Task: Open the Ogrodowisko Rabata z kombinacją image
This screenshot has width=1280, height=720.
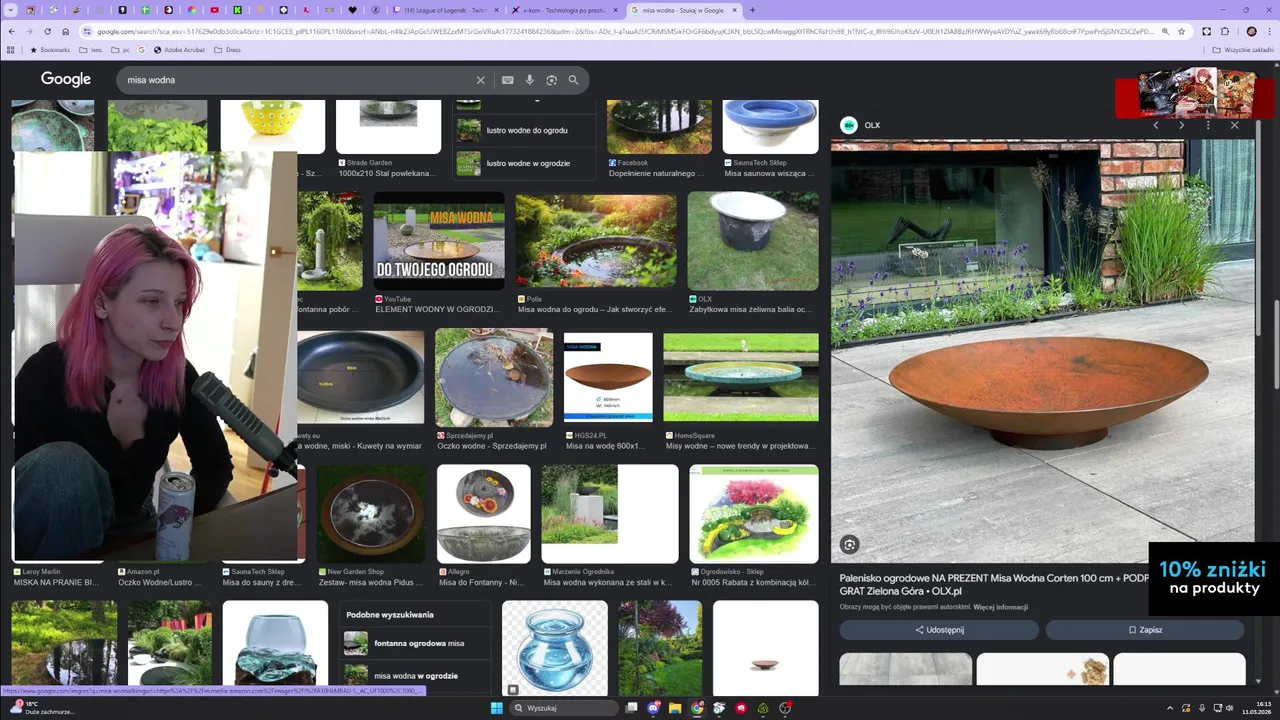Action: click(x=754, y=514)
